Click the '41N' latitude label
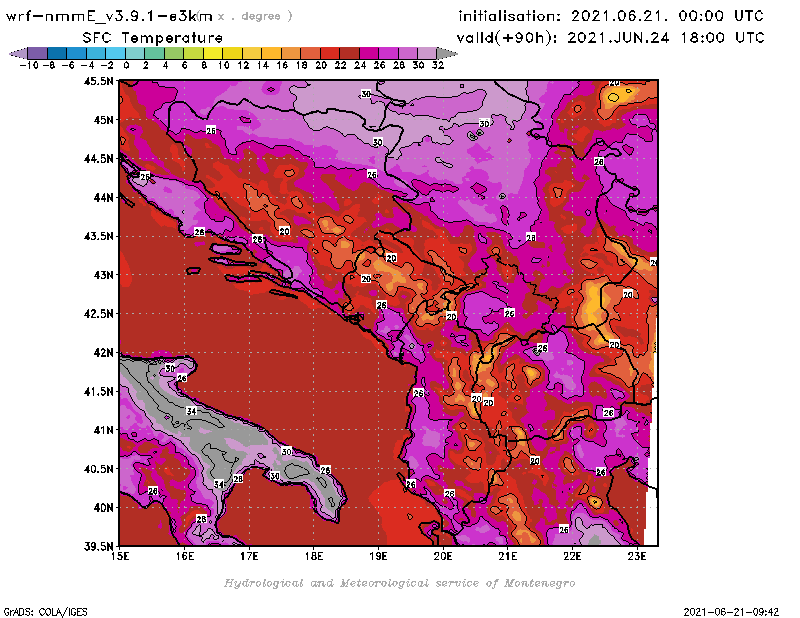Viewport: 800px width, 618px height. [x=103, y=430]
